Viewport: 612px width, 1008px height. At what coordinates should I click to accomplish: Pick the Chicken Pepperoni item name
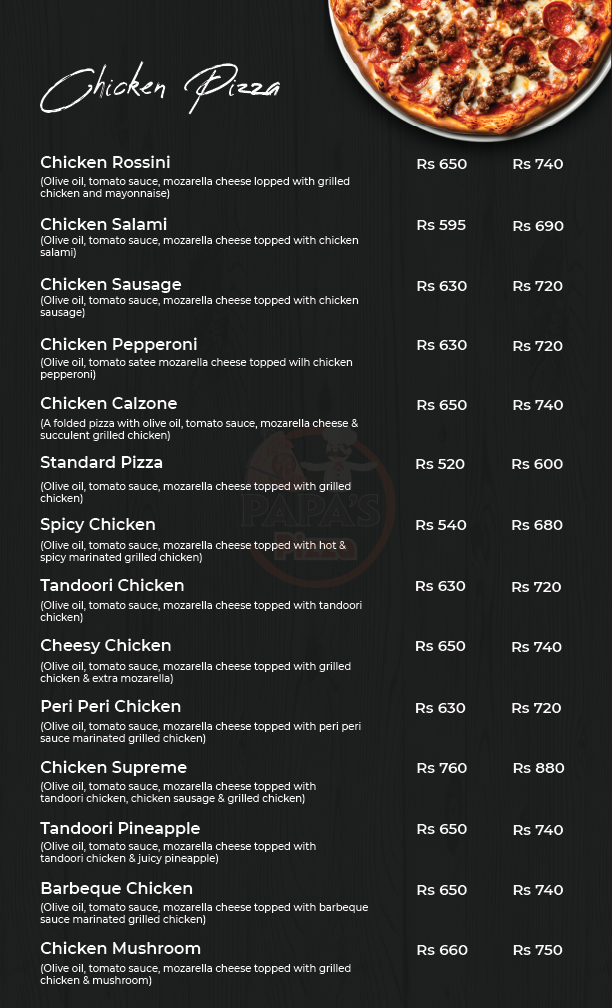(119, 345)
